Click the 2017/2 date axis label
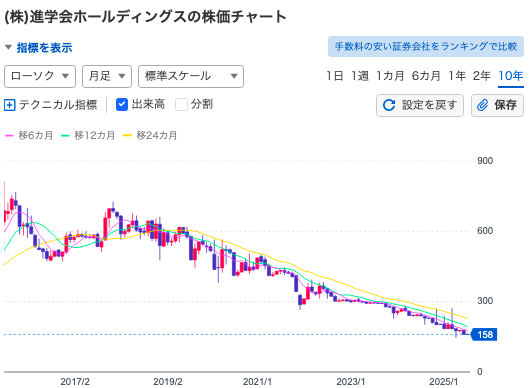This screenshot has width=530, height=388. click(75, 382)
